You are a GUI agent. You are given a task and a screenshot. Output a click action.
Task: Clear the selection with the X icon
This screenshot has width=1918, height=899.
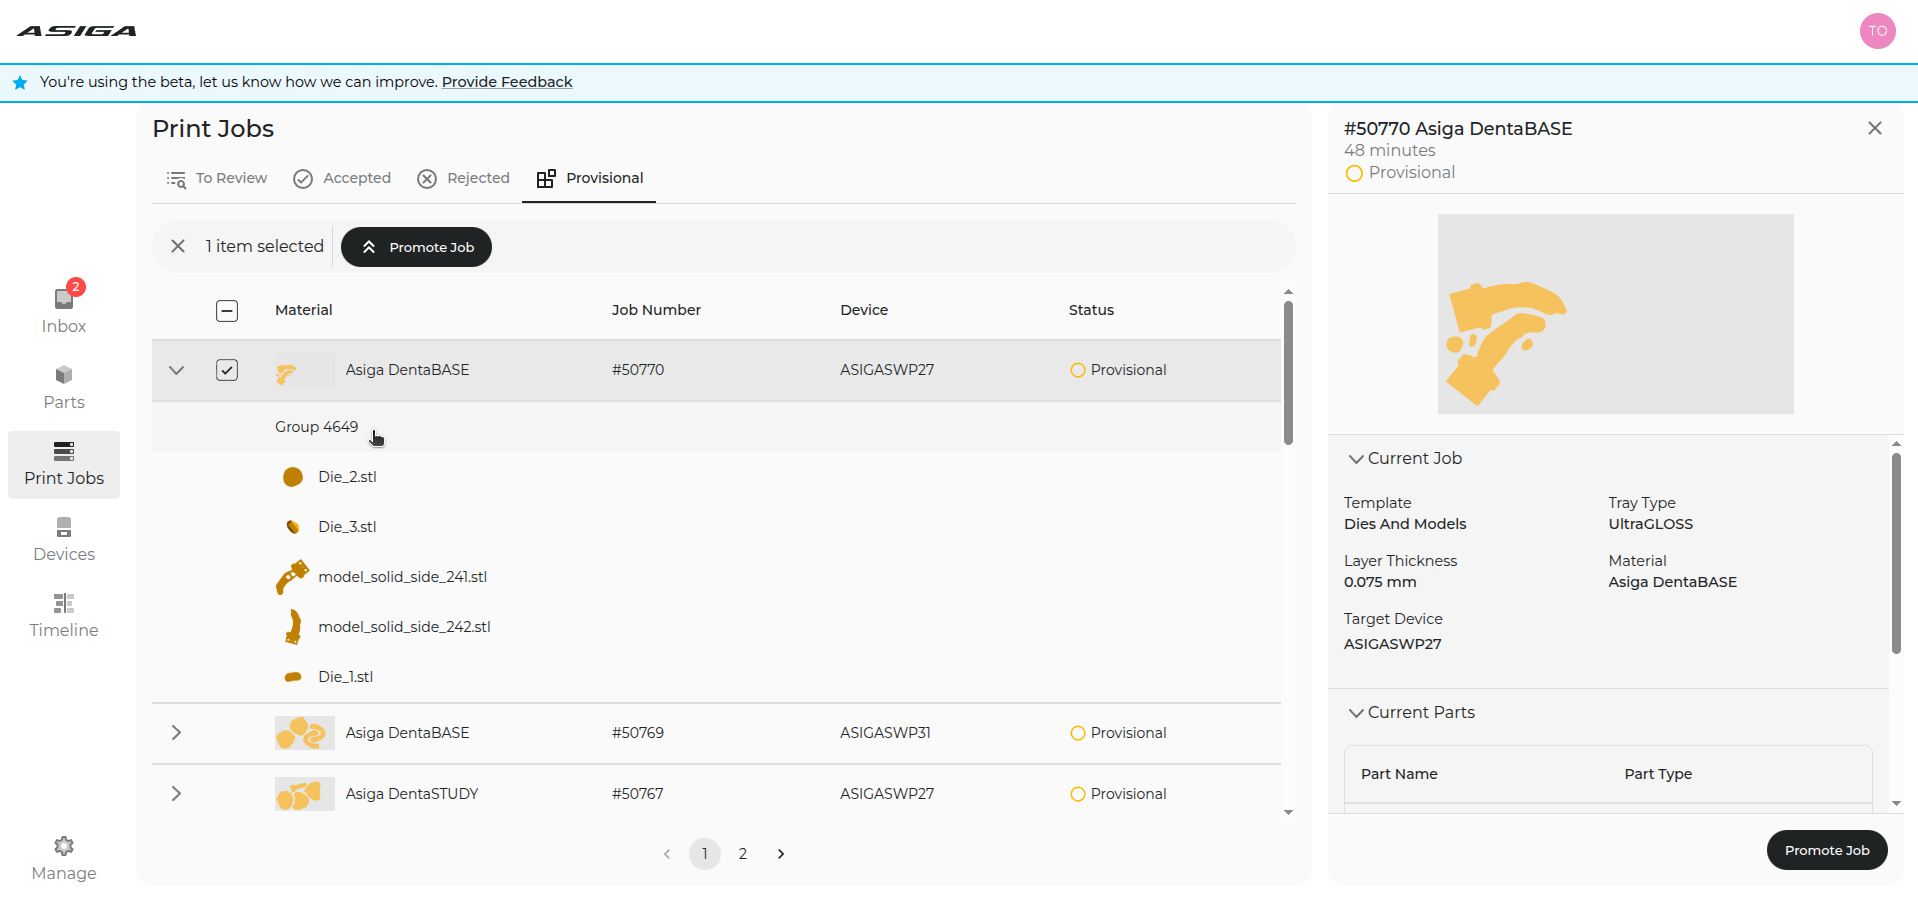[x=178, y=246]
